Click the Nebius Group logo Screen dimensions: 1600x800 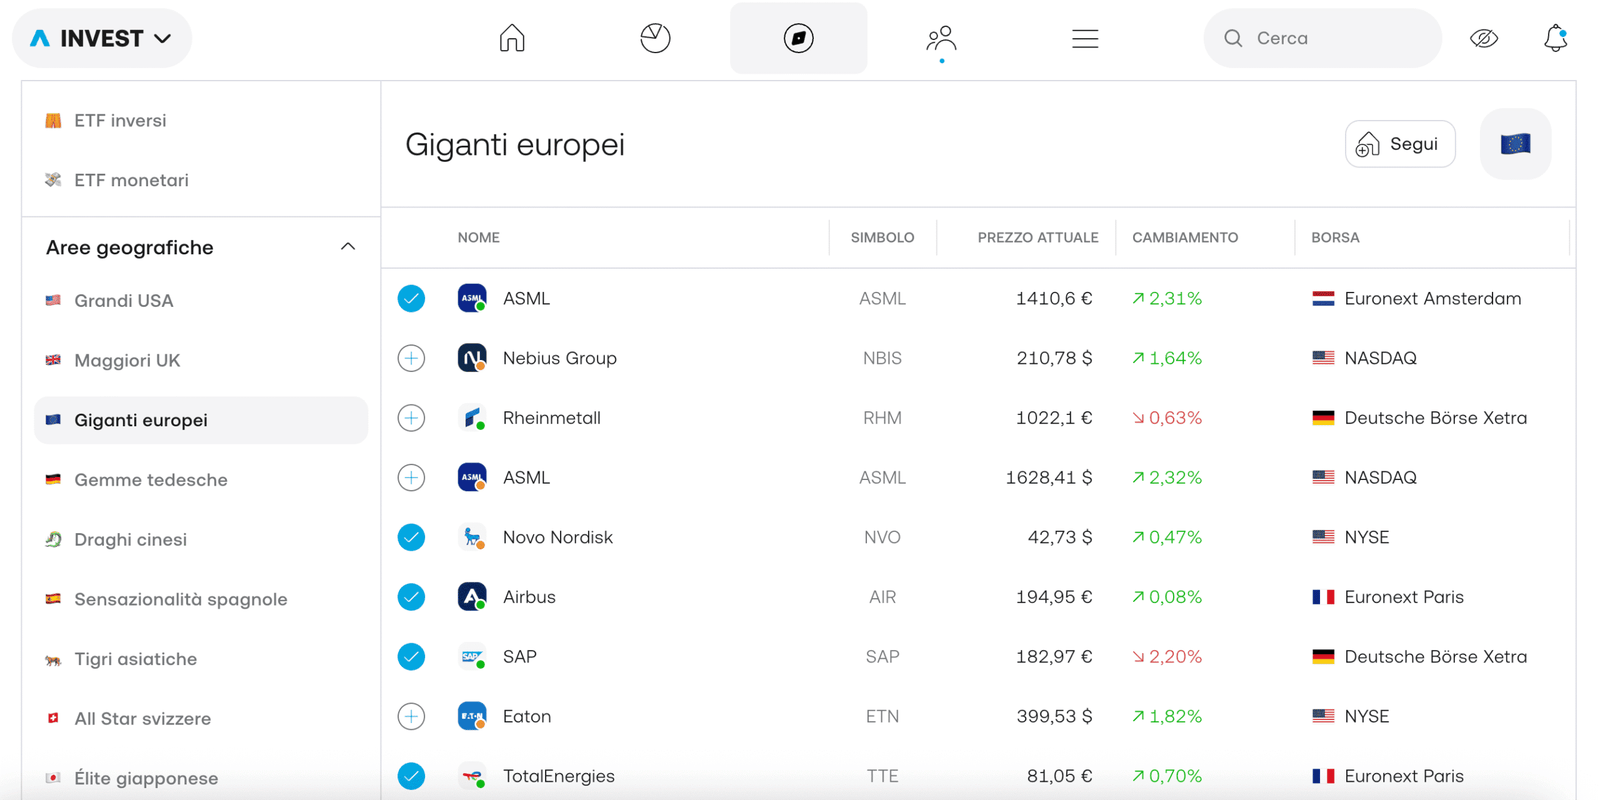click(x=472, y=358)
